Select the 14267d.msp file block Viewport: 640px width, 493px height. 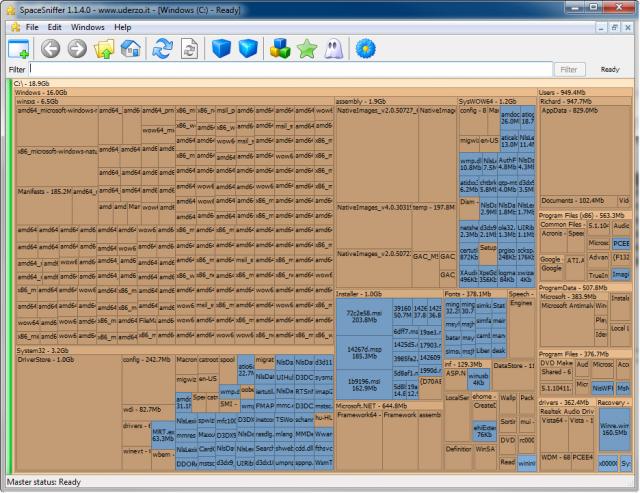click(x=364, y=353)
